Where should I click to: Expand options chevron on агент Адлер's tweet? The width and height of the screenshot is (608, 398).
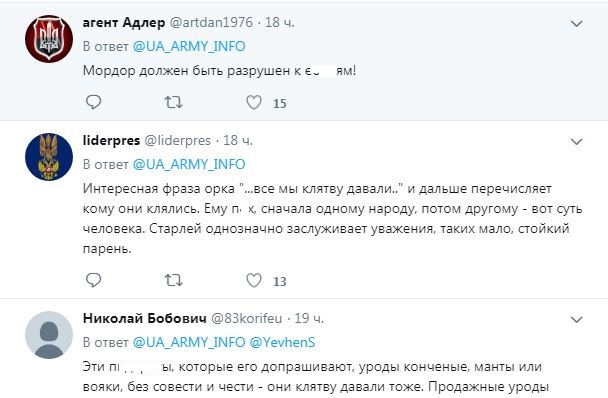pyautogui.click(x=577, y=24)
